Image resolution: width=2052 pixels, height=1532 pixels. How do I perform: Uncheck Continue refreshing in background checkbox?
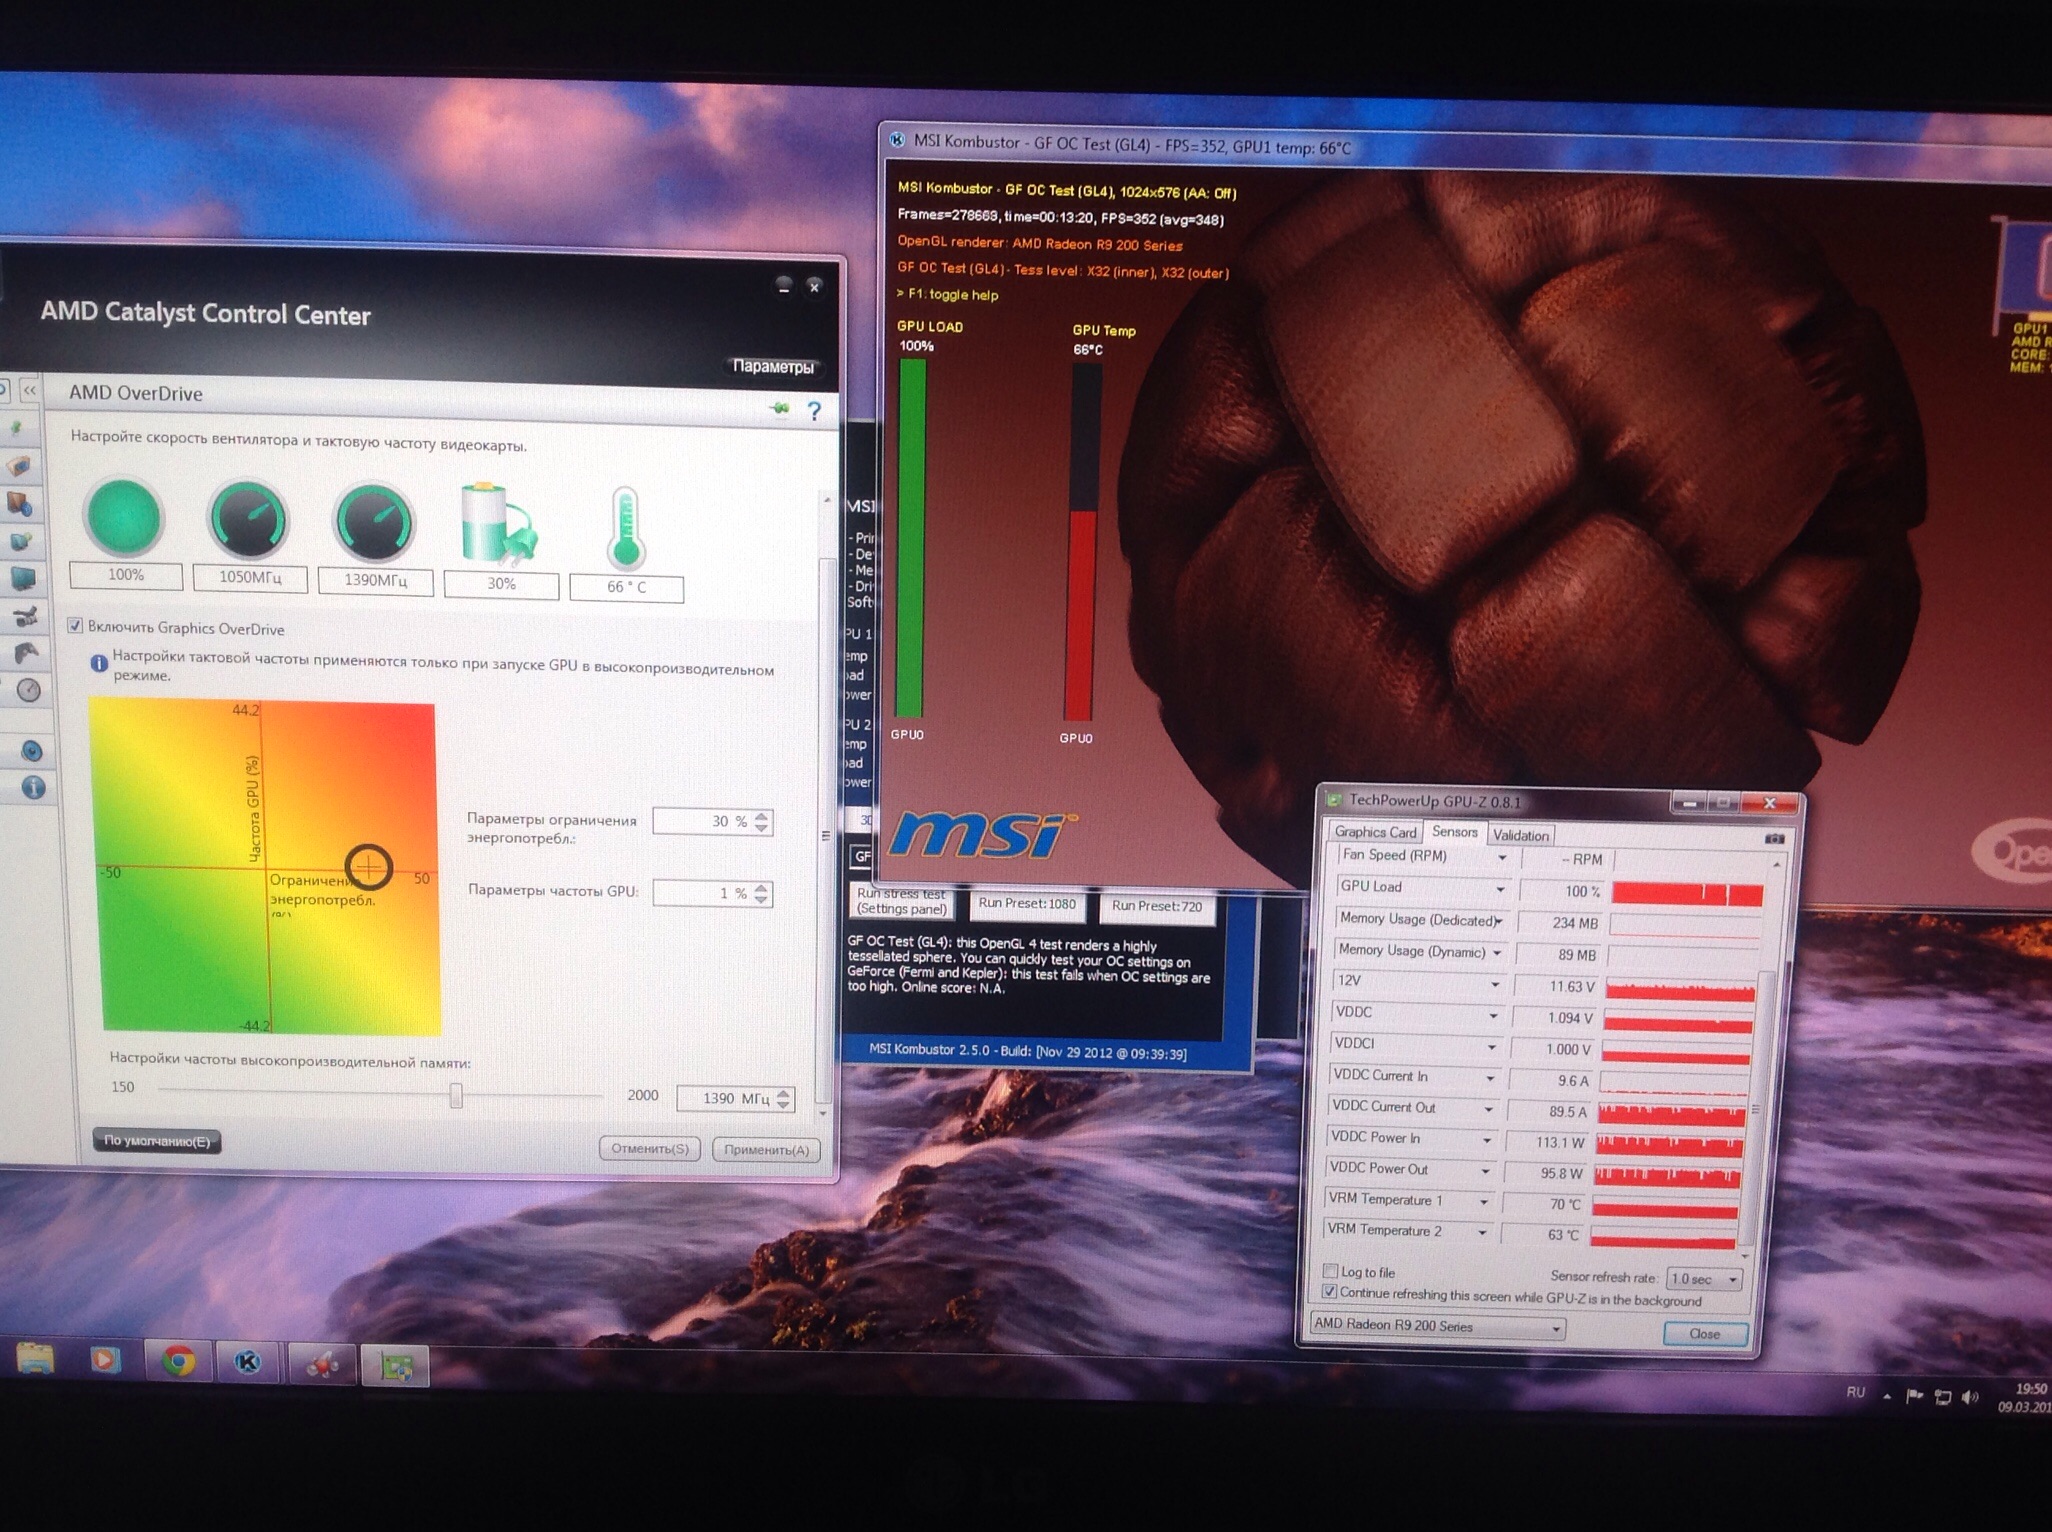[1329, 1292]
